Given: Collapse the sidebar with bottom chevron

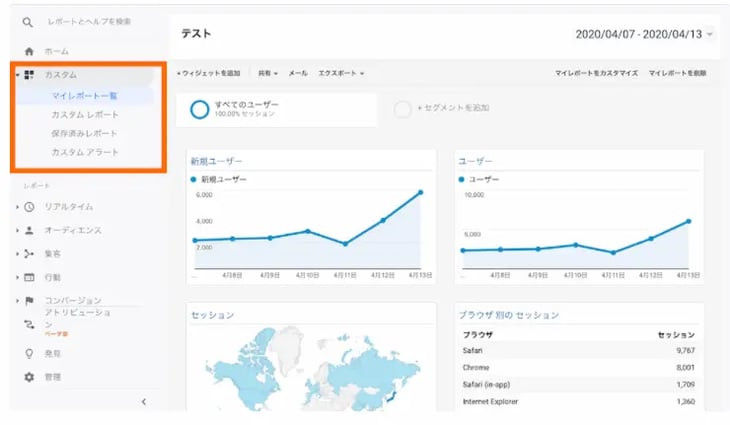Looking at the screenshot, I should 143,402.
